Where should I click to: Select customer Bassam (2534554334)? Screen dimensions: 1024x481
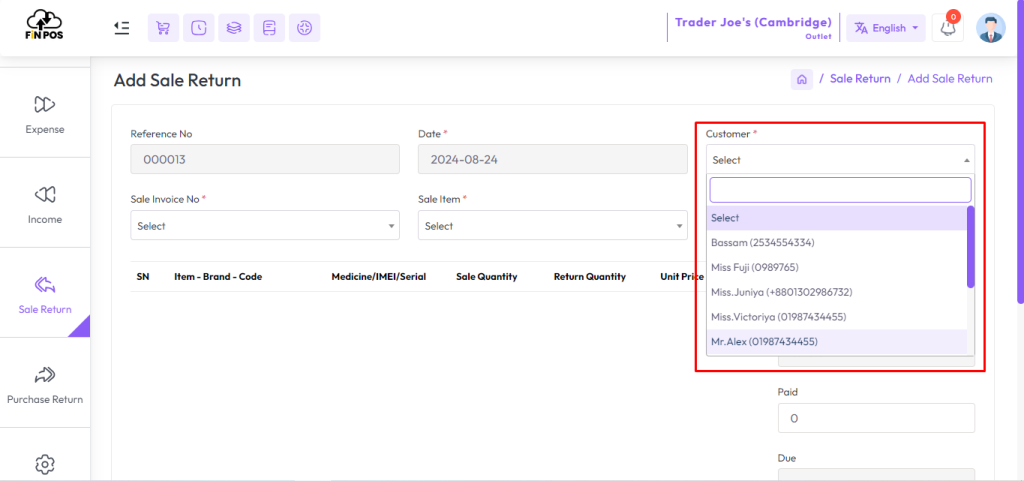coord(837,243)
